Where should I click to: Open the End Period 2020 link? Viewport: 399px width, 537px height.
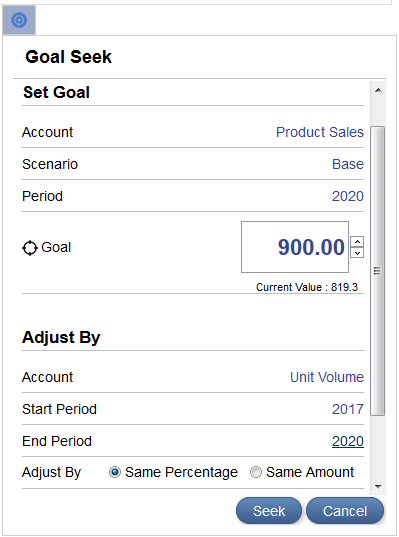(348, 441)
